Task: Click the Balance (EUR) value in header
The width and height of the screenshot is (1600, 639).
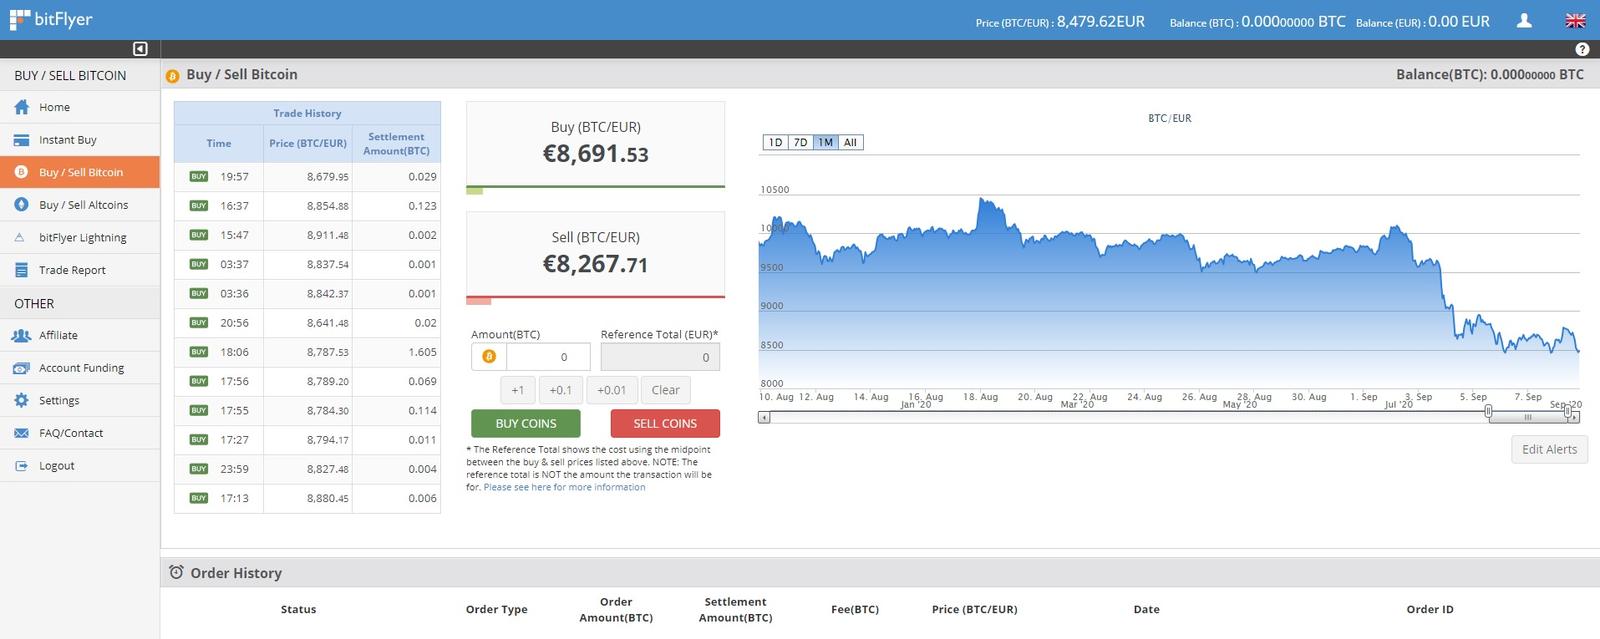Action: point(1459,21)
